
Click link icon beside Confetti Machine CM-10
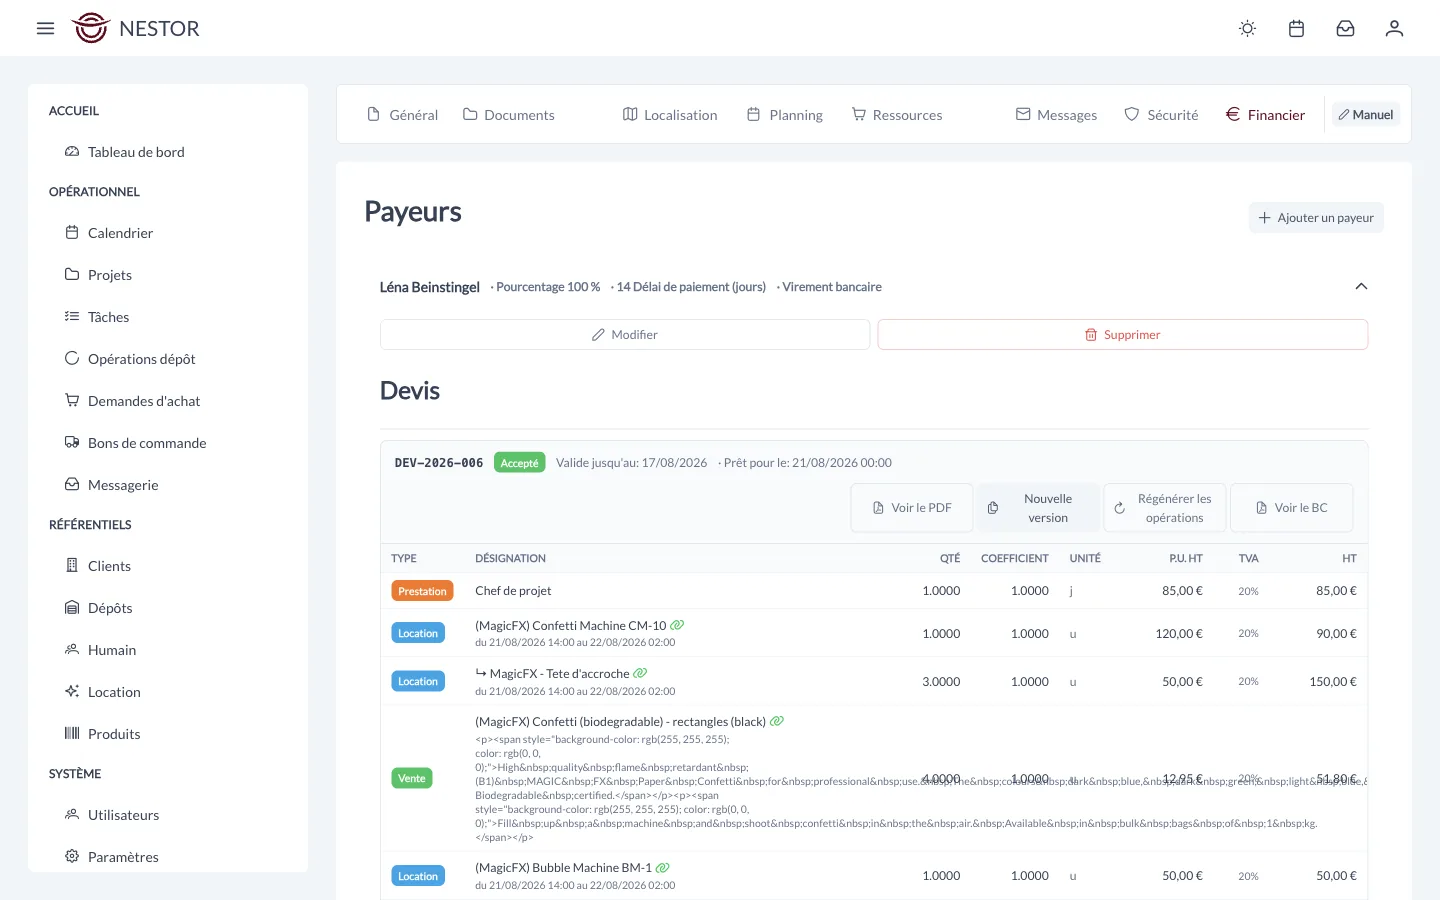coord(677,625)
